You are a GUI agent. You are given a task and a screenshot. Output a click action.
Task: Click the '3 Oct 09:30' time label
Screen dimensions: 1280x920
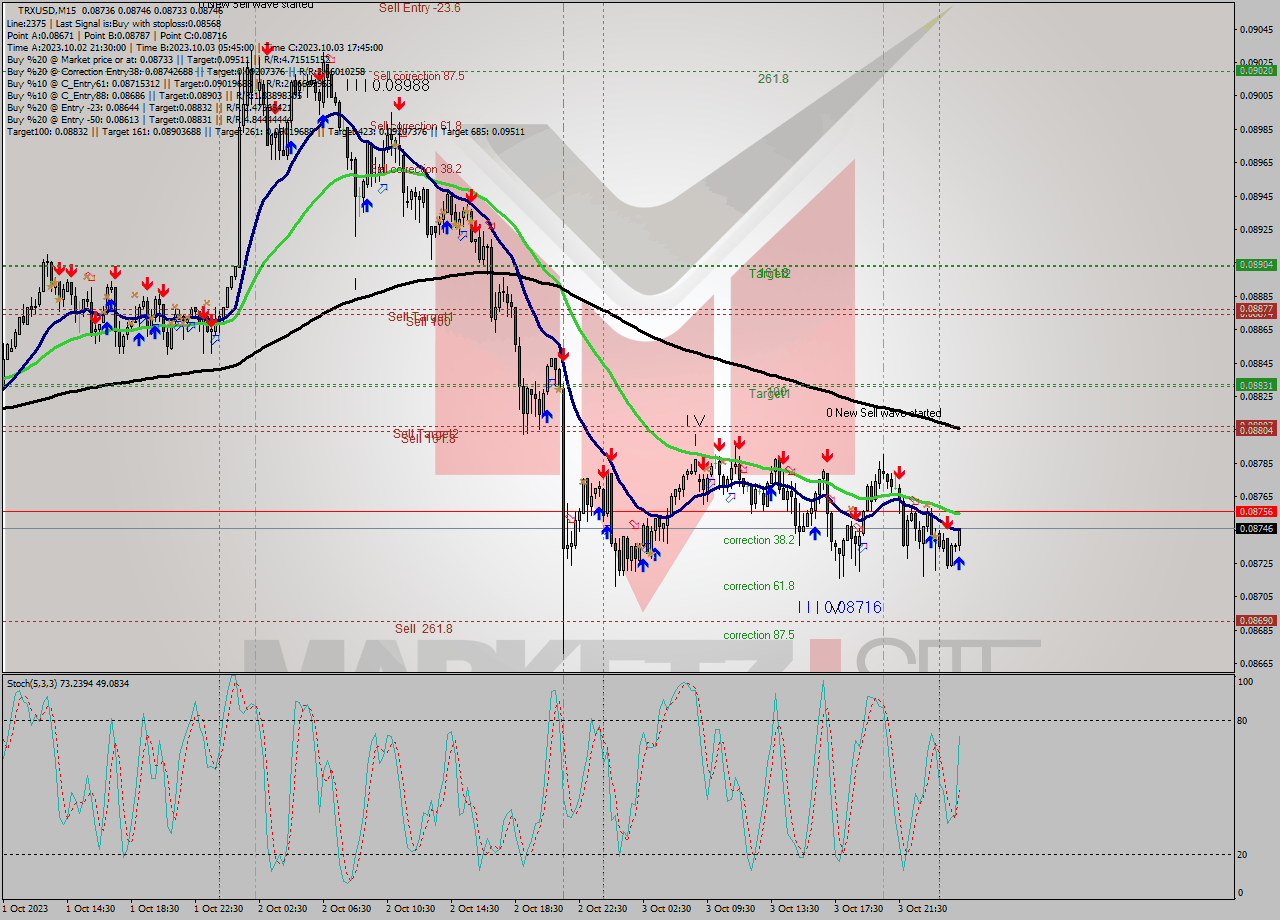[731, 908]
